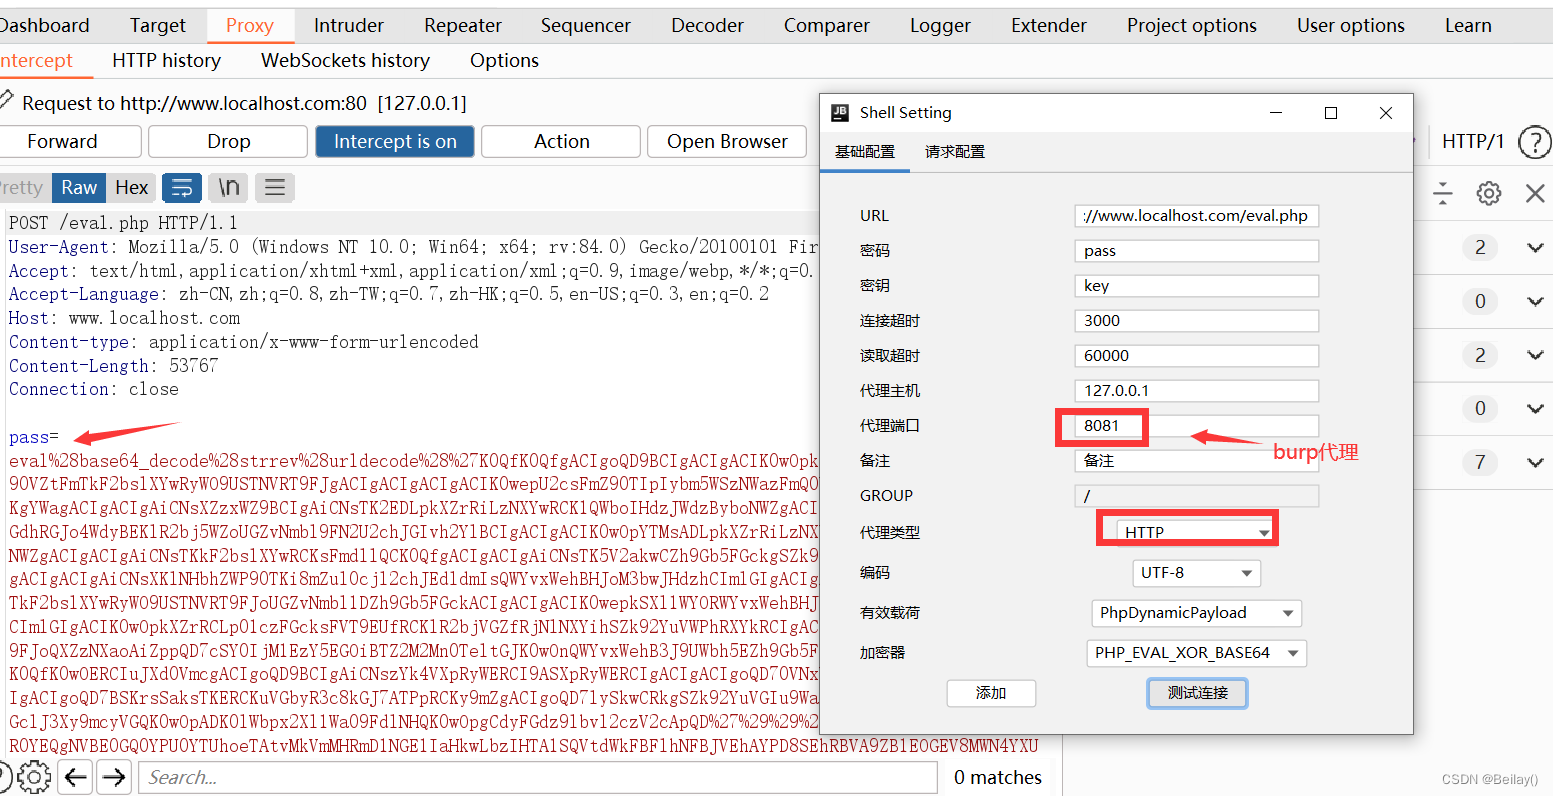The height and width of the screenshot is (796, 1553).
Task: Click the HTTP/1 protocol label
Action: click(1473, 142)
